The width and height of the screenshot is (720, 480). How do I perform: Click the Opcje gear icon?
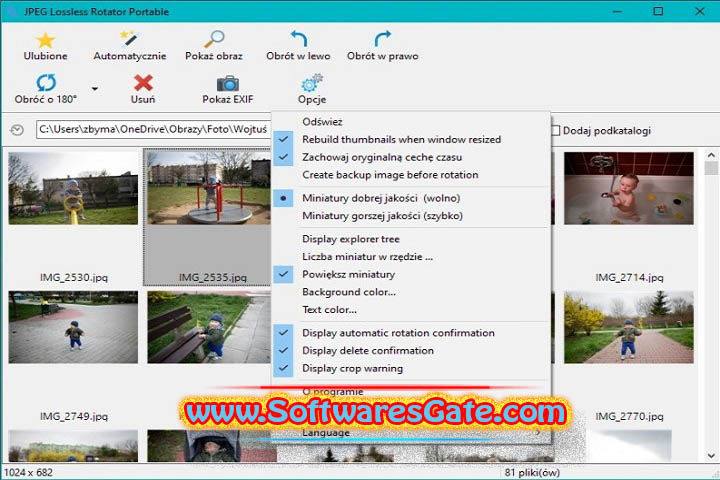coord(312,83)
